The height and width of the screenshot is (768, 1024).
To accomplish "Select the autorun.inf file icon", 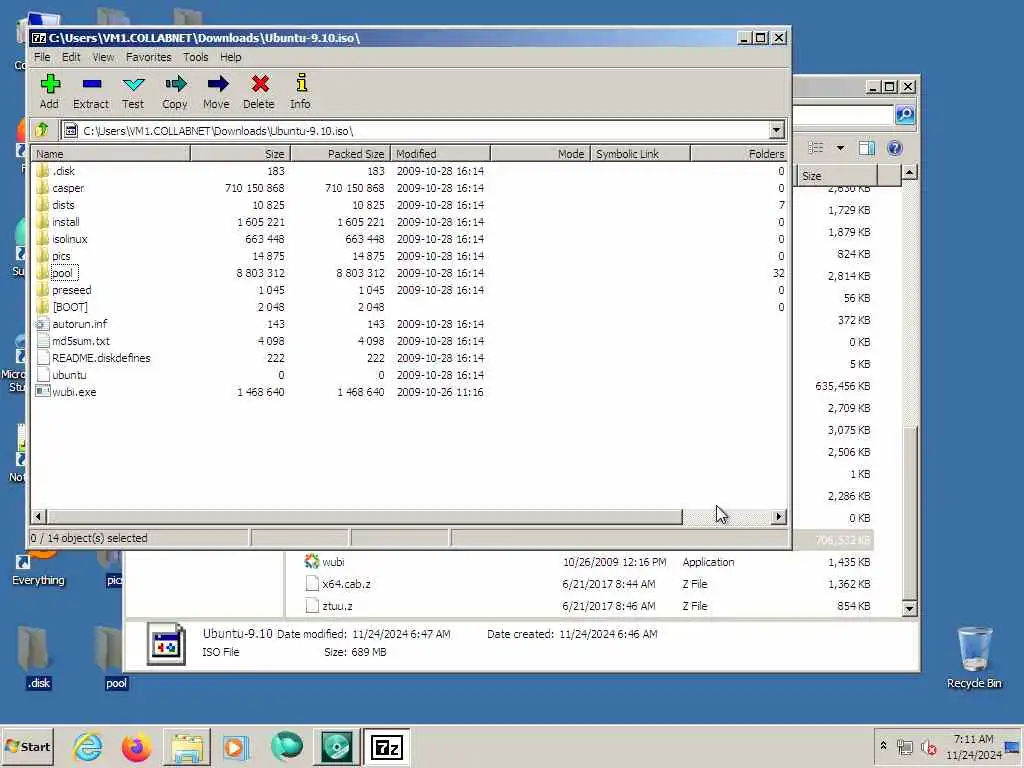I will (42, 324).
